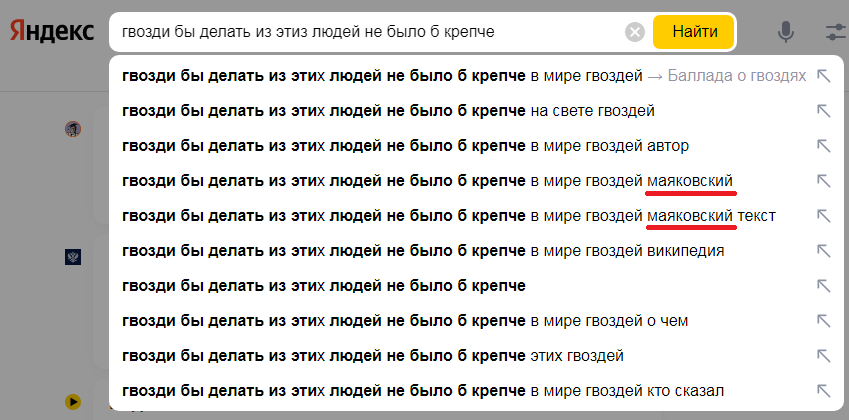
Task: Click the arrow next to the википедия suggestion
Action: click(x=823, y=250)
